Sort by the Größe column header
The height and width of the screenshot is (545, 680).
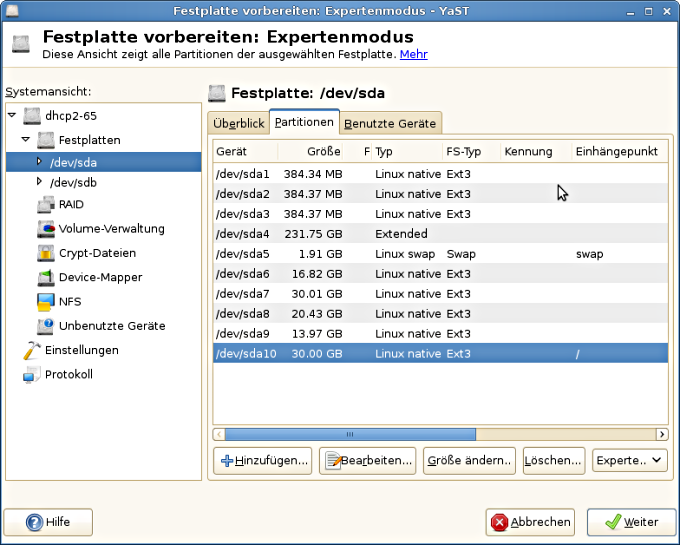click(310, 151)
